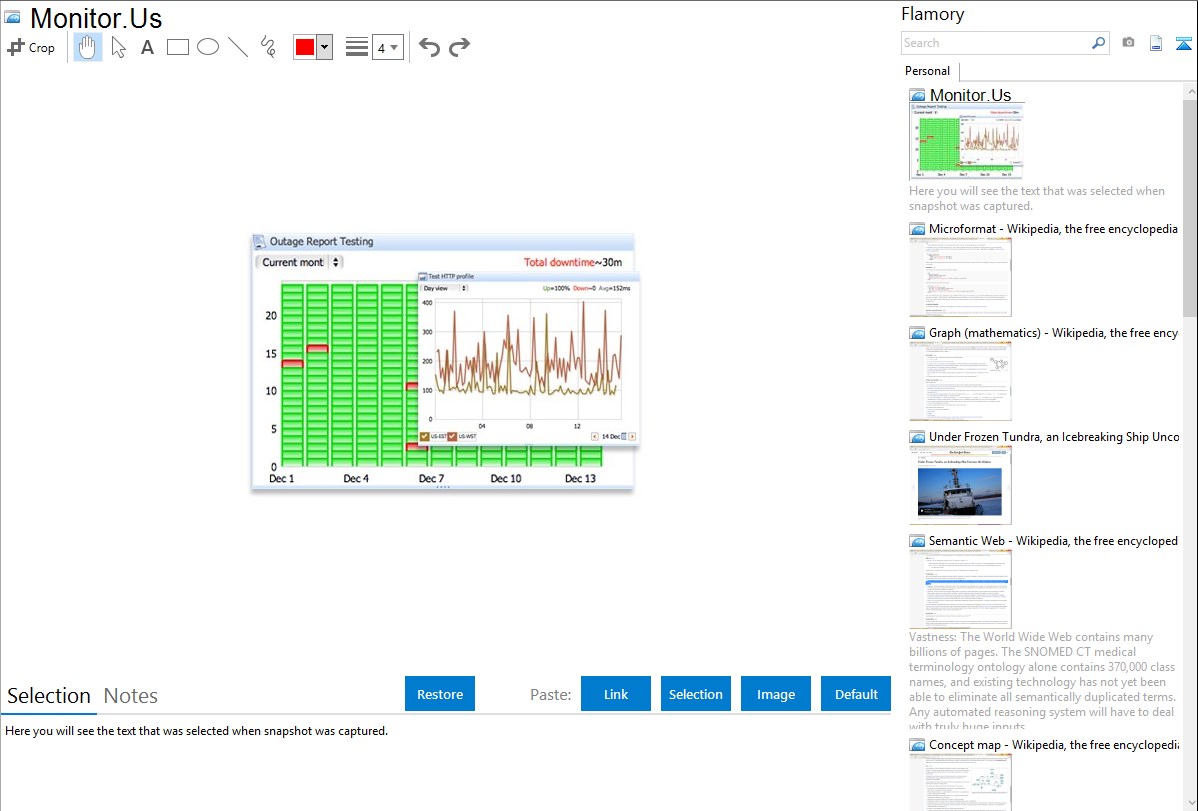This screenshot has height=811, width=1198.
Task: Open the Personal tab
Action: [x=927, y=71]
